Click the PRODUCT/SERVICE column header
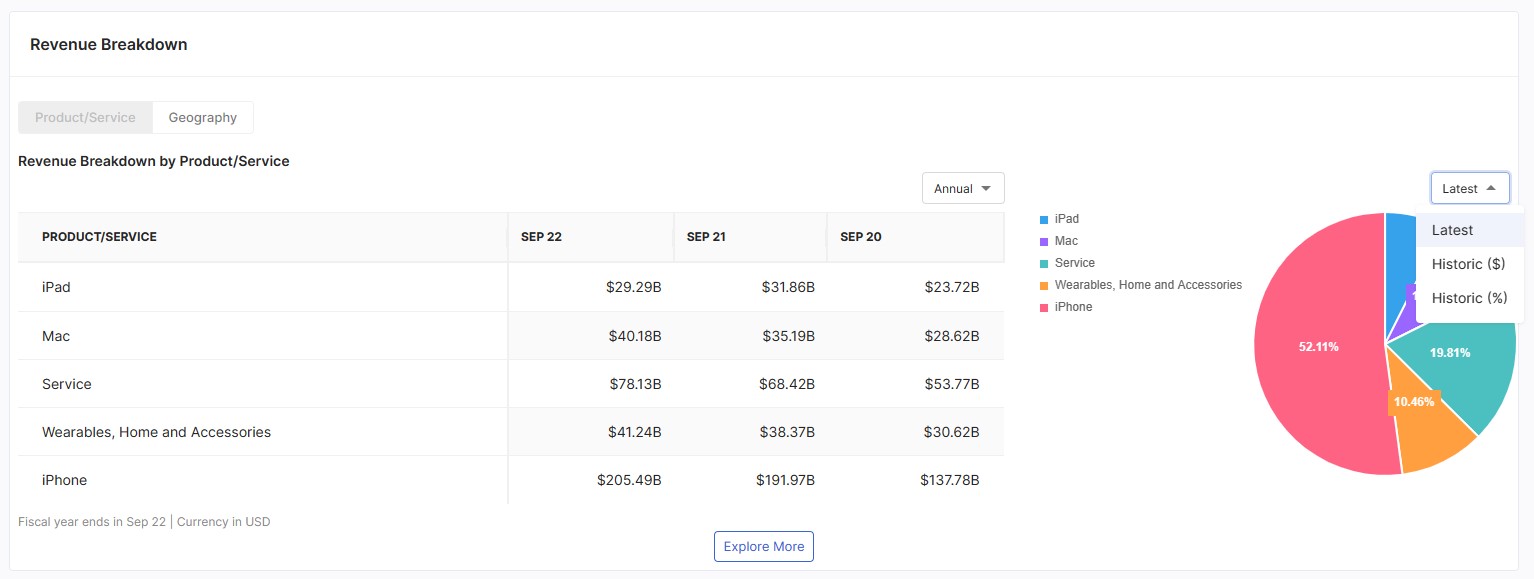 pos(262,237)
